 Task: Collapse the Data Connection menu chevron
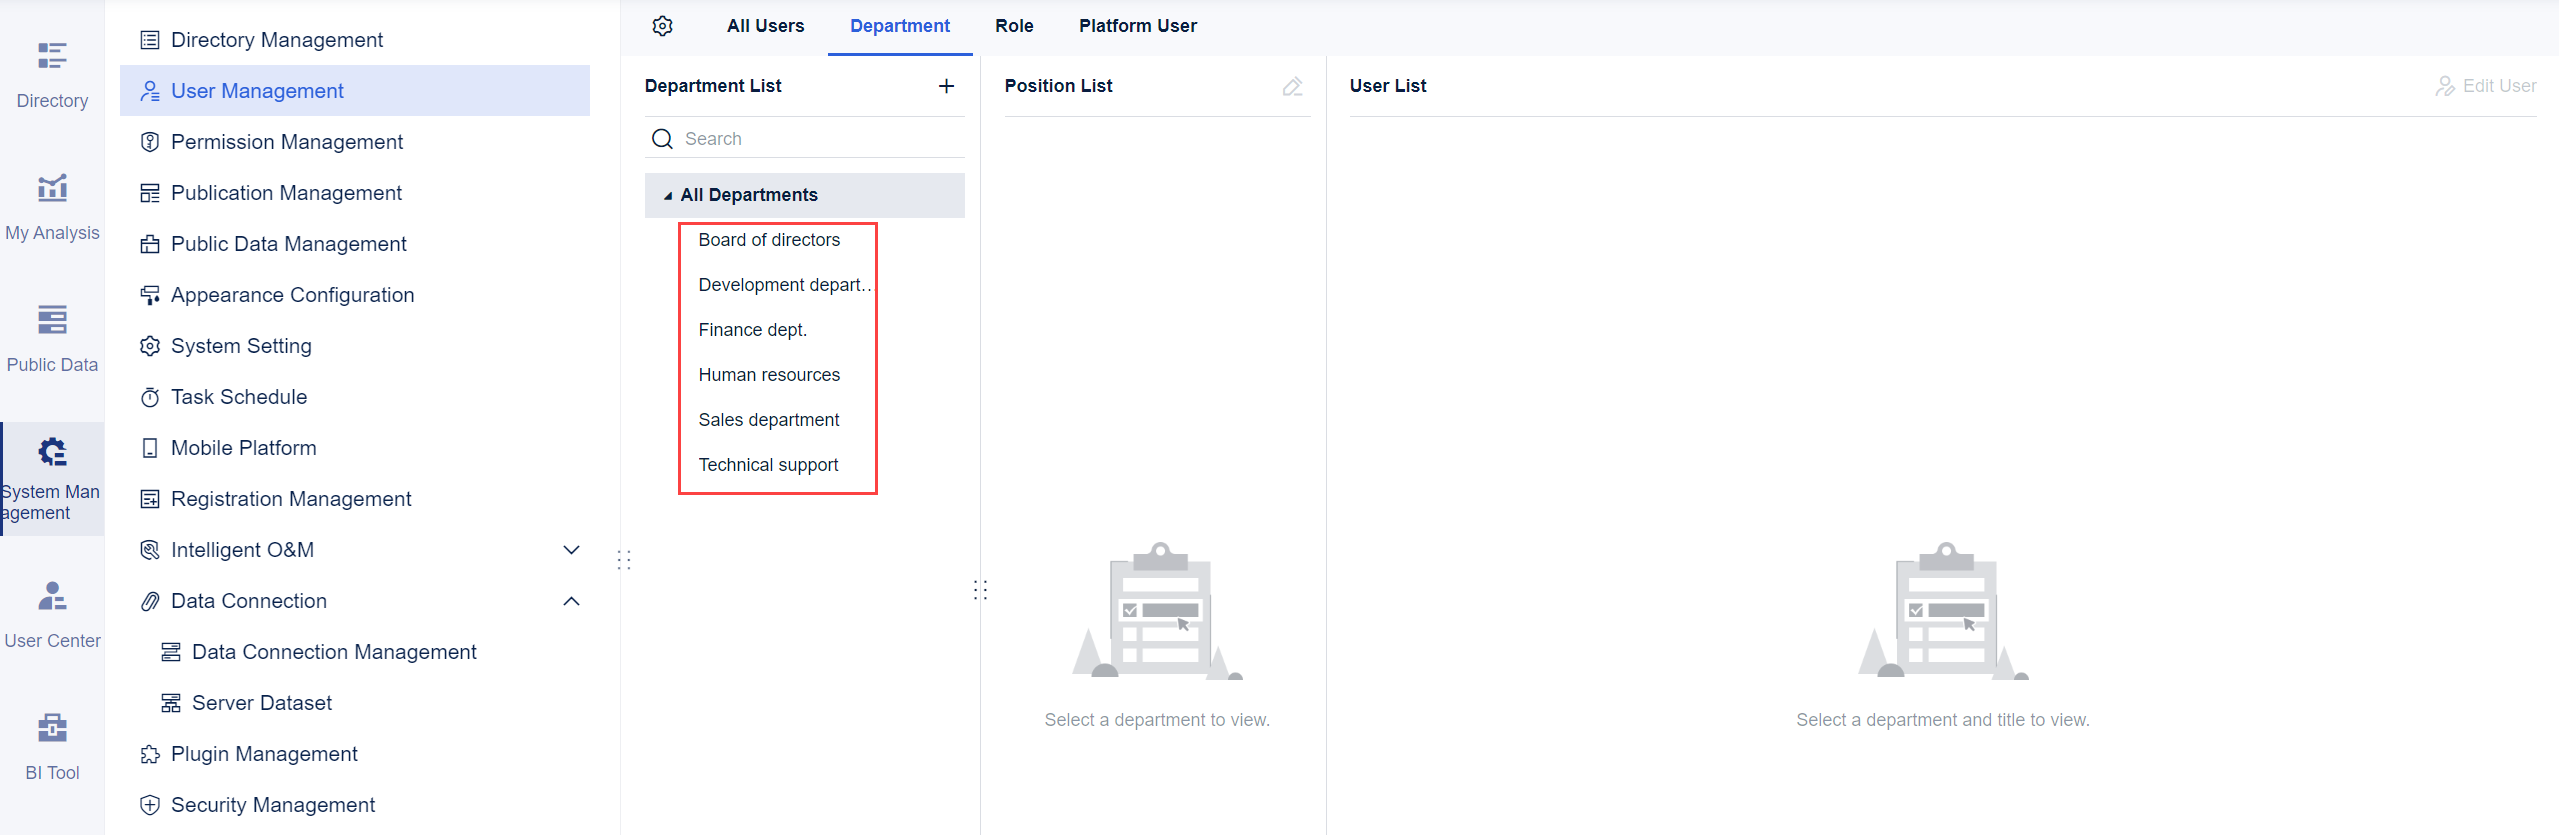(571, 601)
